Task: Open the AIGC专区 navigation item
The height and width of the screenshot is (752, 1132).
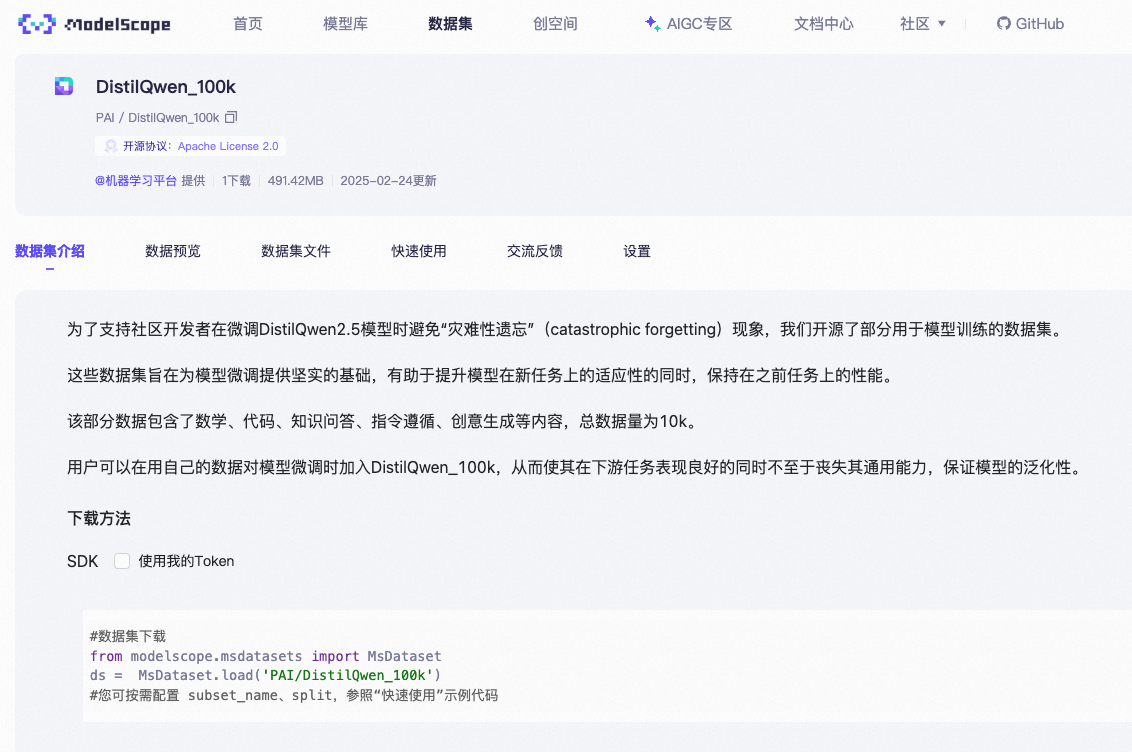Action: click(689, 24)
